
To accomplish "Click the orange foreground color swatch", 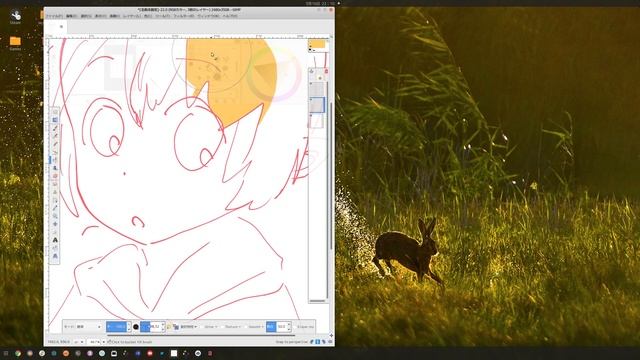I will tap(317, 44).
